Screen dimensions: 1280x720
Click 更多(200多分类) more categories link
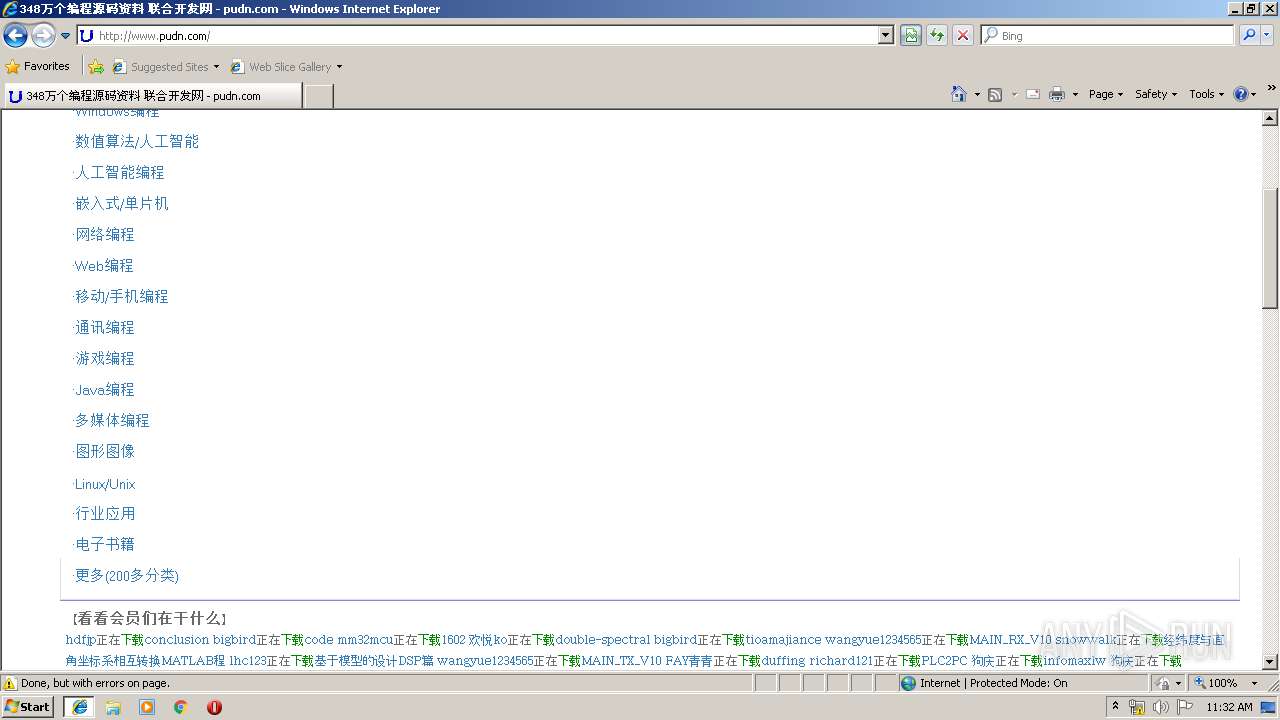[127, 576]
